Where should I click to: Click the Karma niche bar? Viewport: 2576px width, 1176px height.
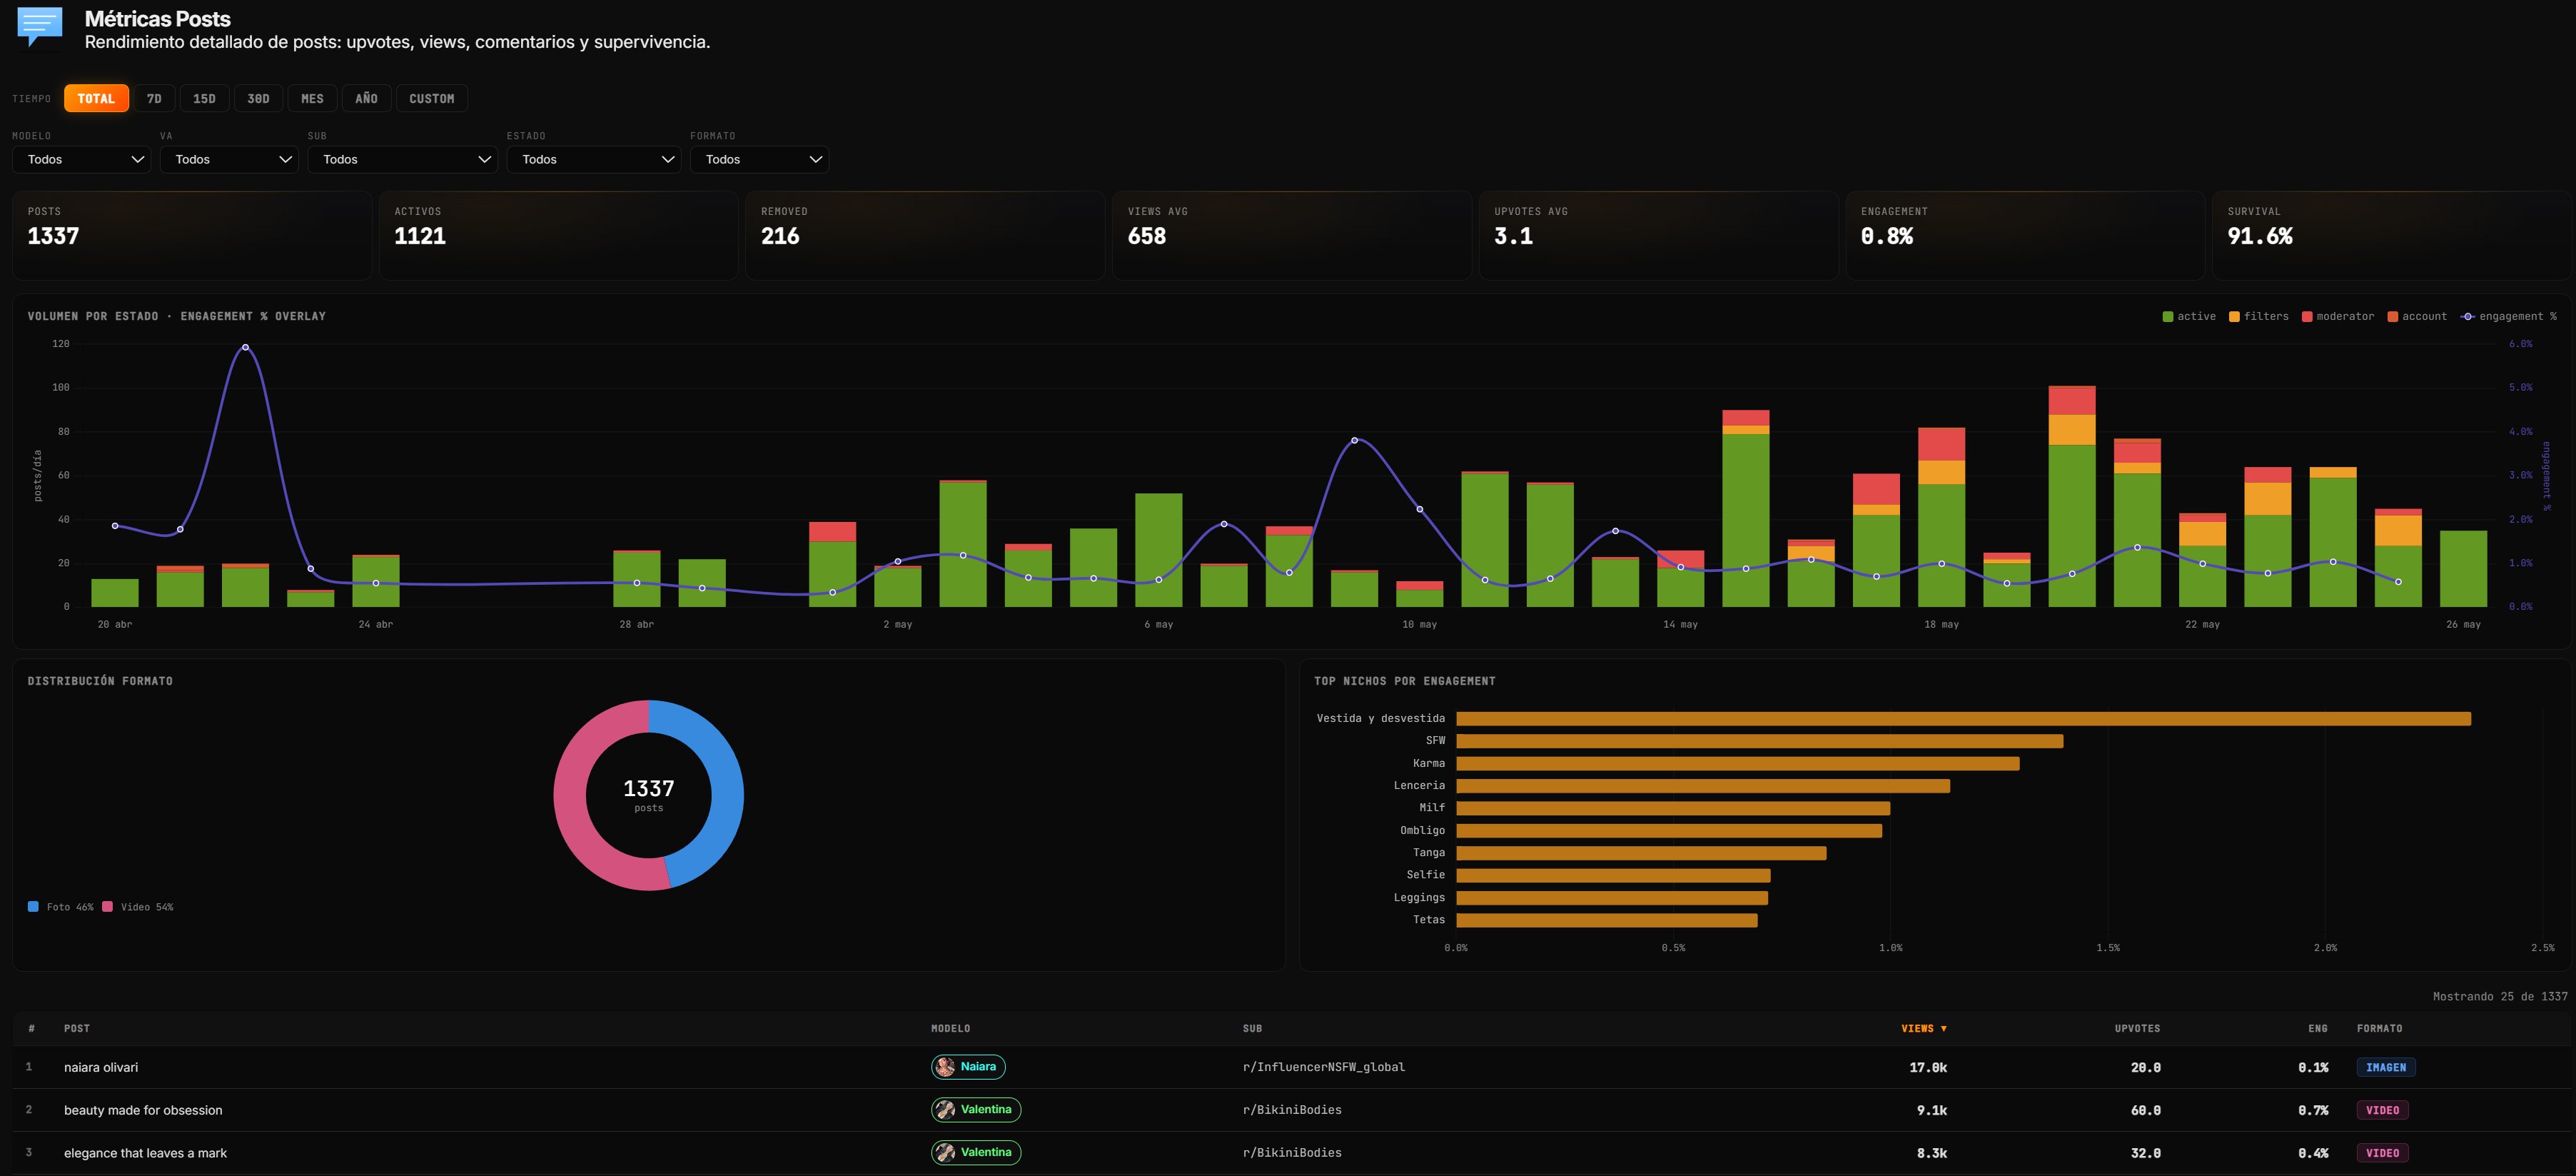click(x=1737, y=763)
